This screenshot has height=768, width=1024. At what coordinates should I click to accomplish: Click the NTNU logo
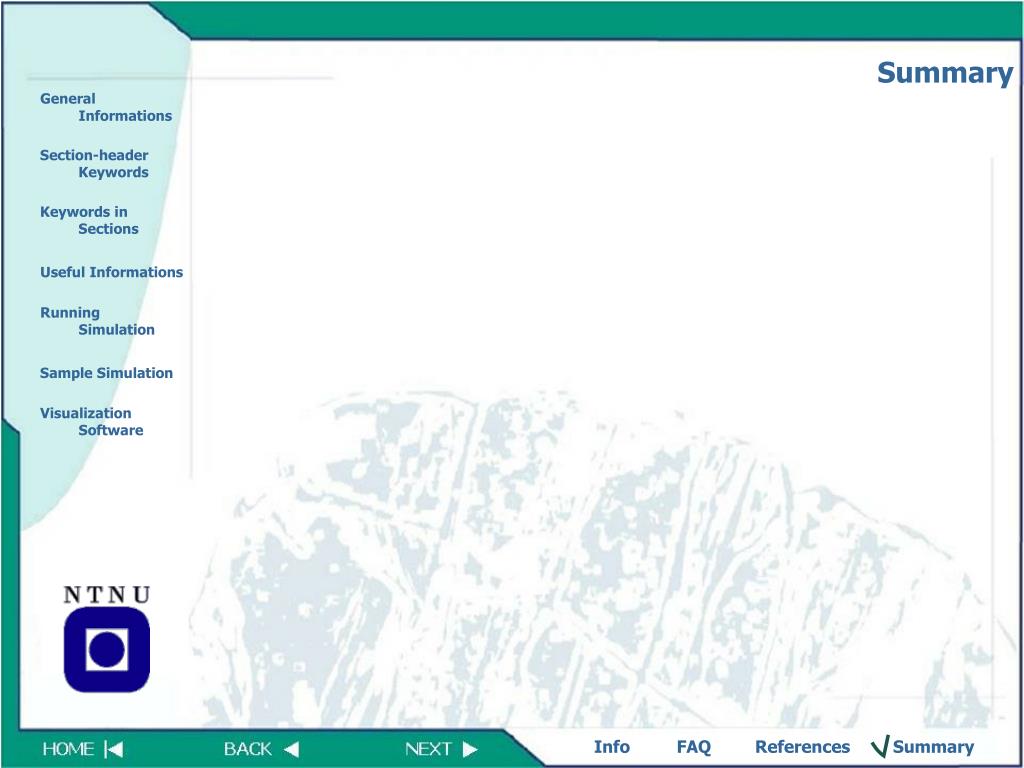[x=107, y=639]
